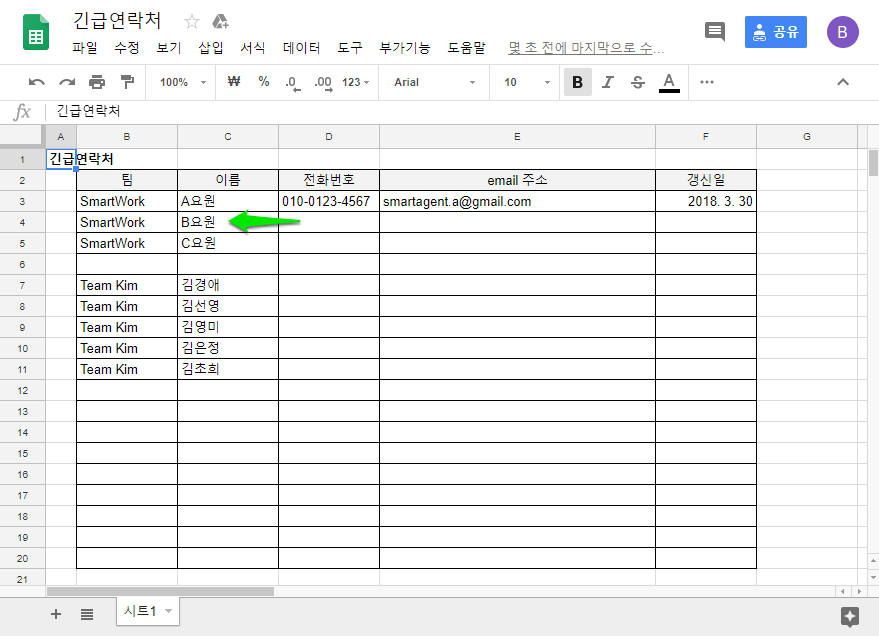Viewport: 879px width, 636px height.
Task: Toggle italic formatting
Action: [x=608, y=82]
